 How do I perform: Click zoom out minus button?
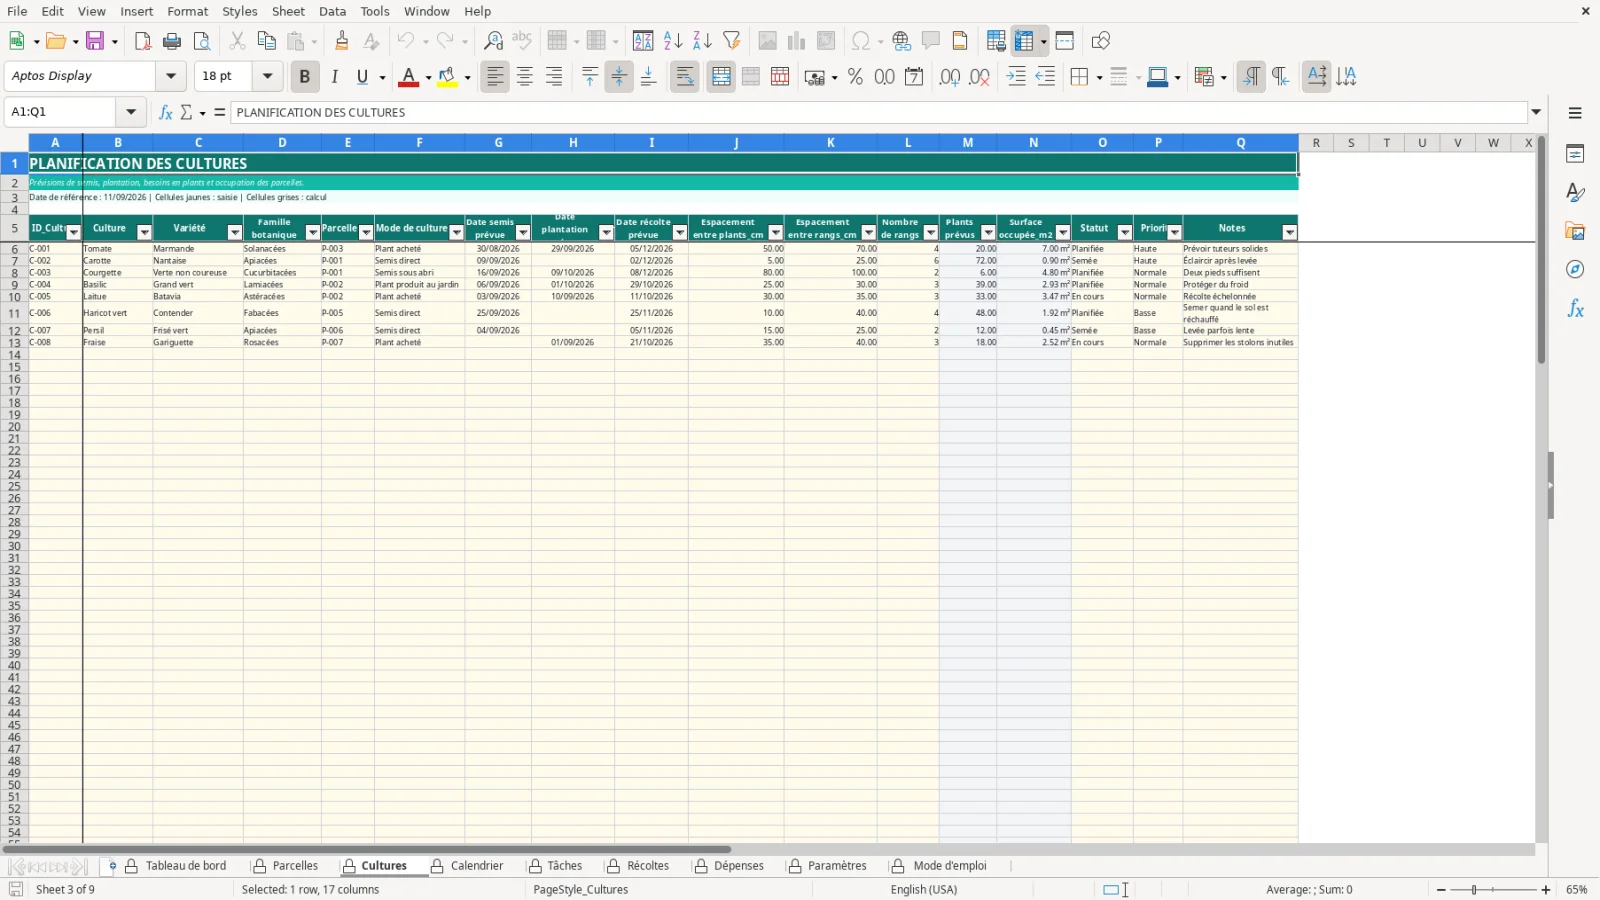1441,890
